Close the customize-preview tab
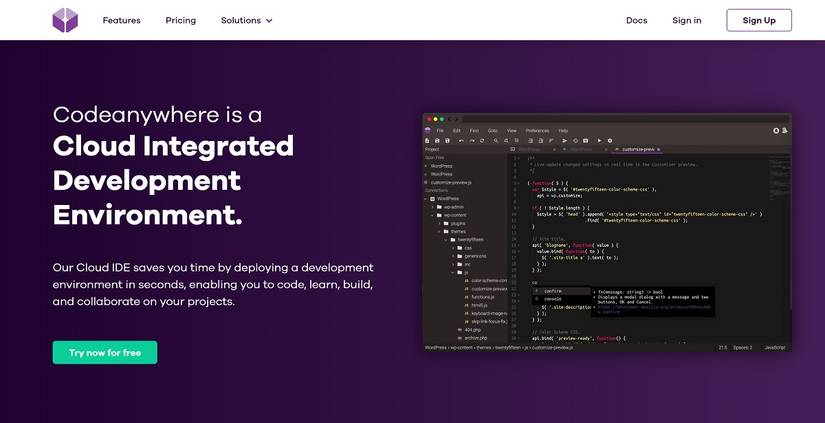825x423 pixels. pos(658,149)
